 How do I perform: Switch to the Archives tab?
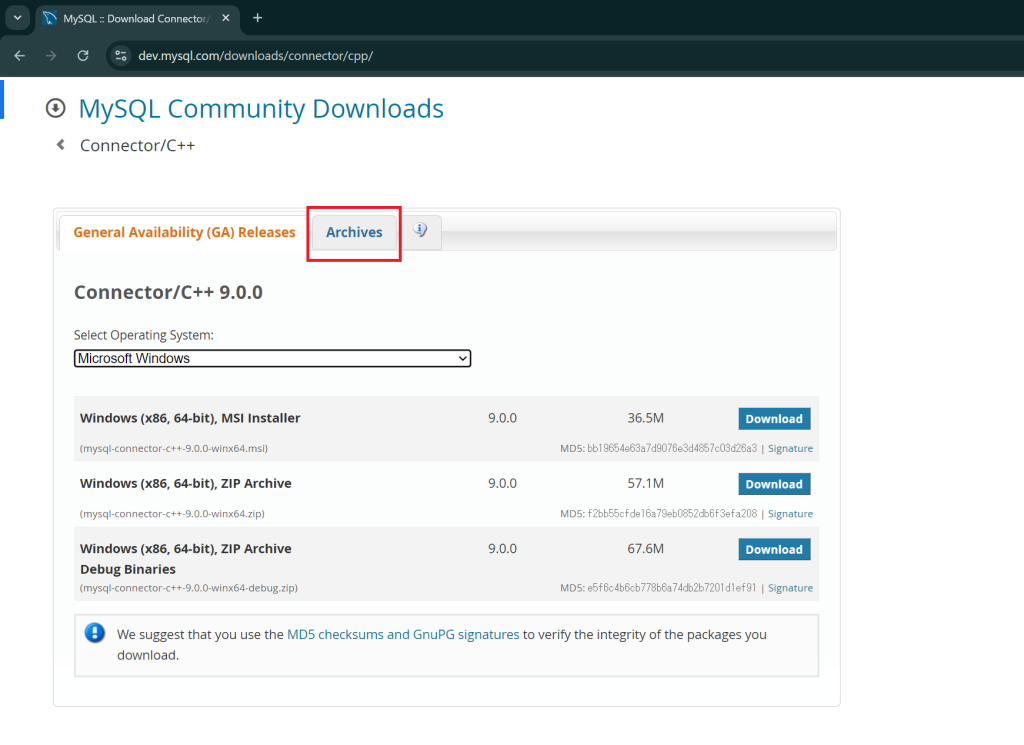coord(354,232)
